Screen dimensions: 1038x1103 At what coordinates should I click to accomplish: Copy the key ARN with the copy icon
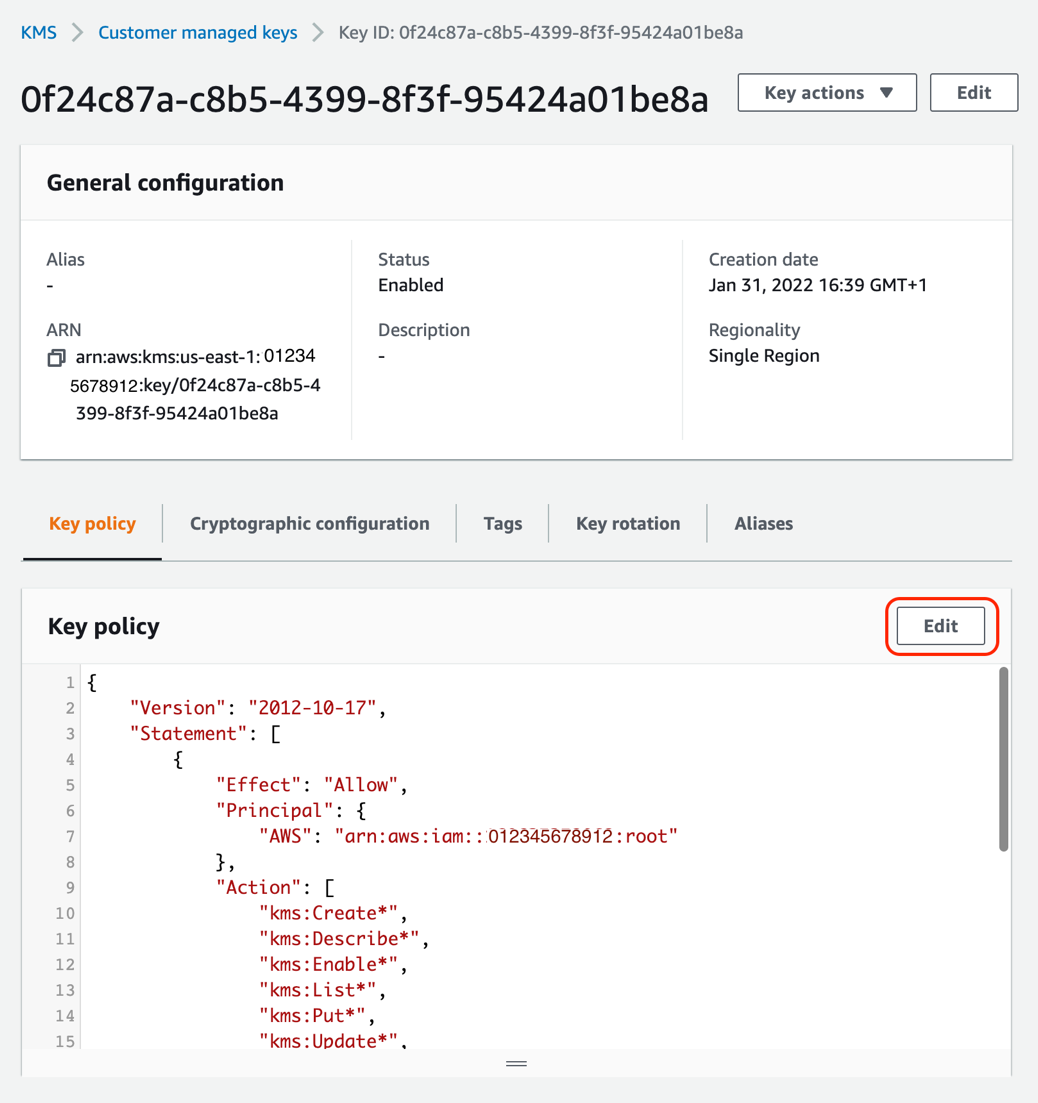point(56,358)
